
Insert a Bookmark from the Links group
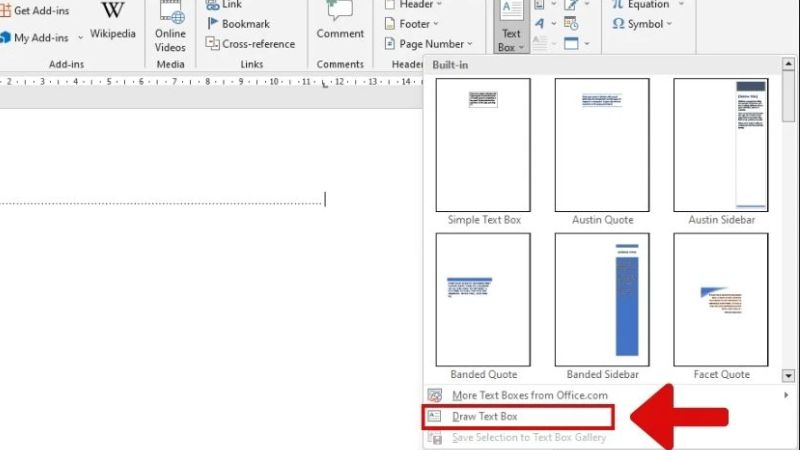pos(238,24)
